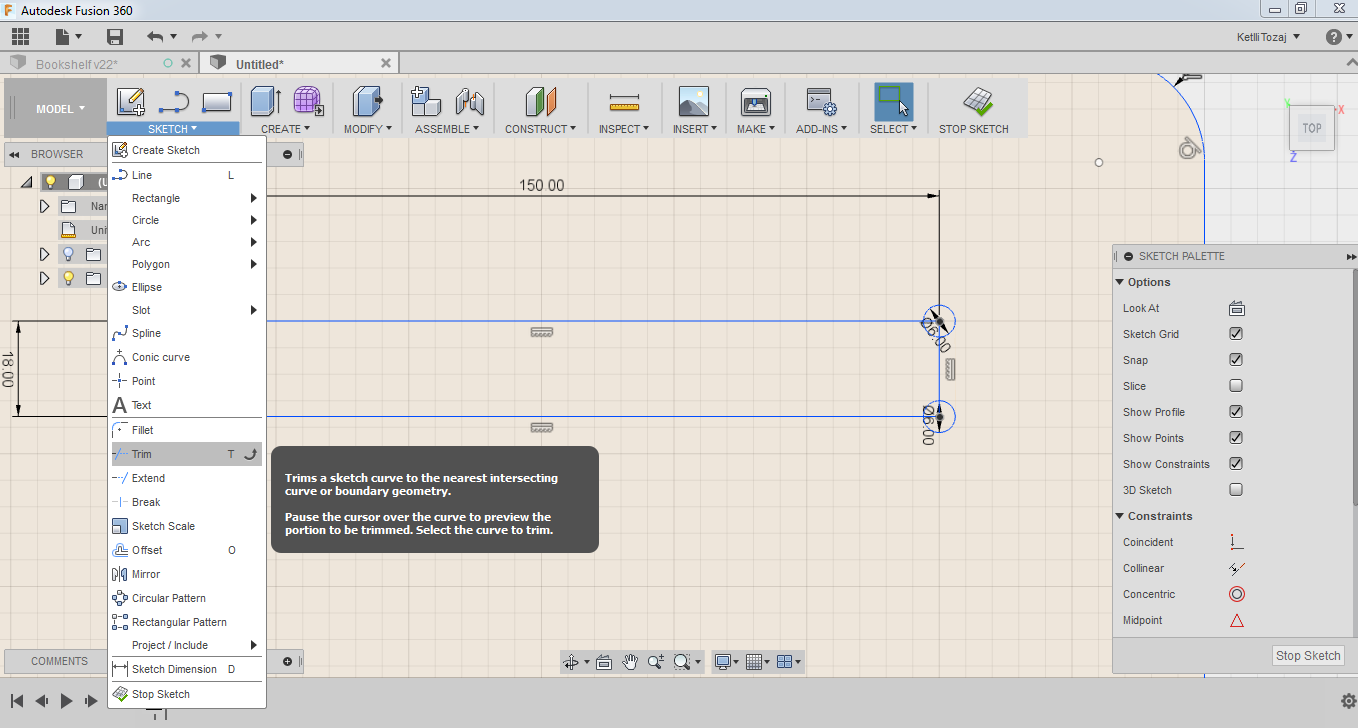Toggle the Snap checkbox
Screen dimensions: 1358x728
(1236, 360)
